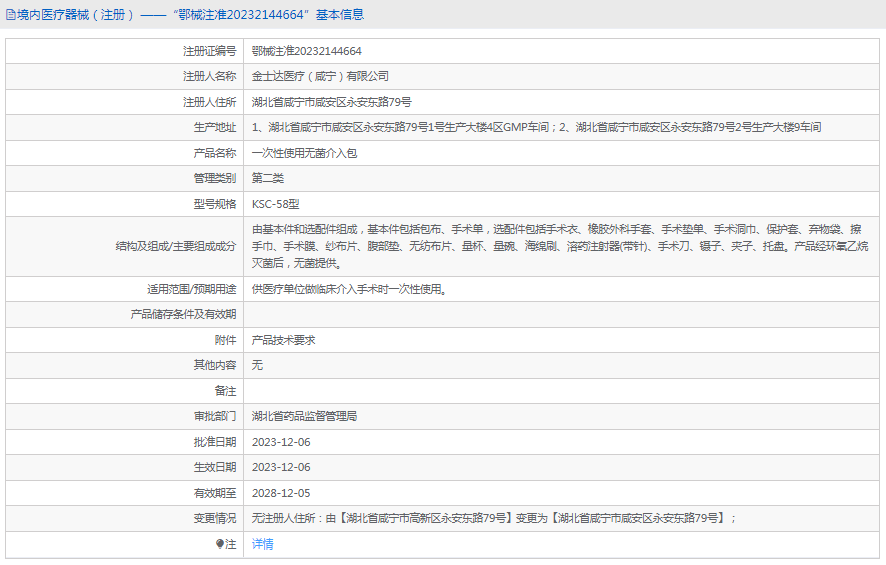The height and width of the screenshot is (565, 886).
Task: Click the 适用范围/预期用途 label
Action: tap(192, 289)
